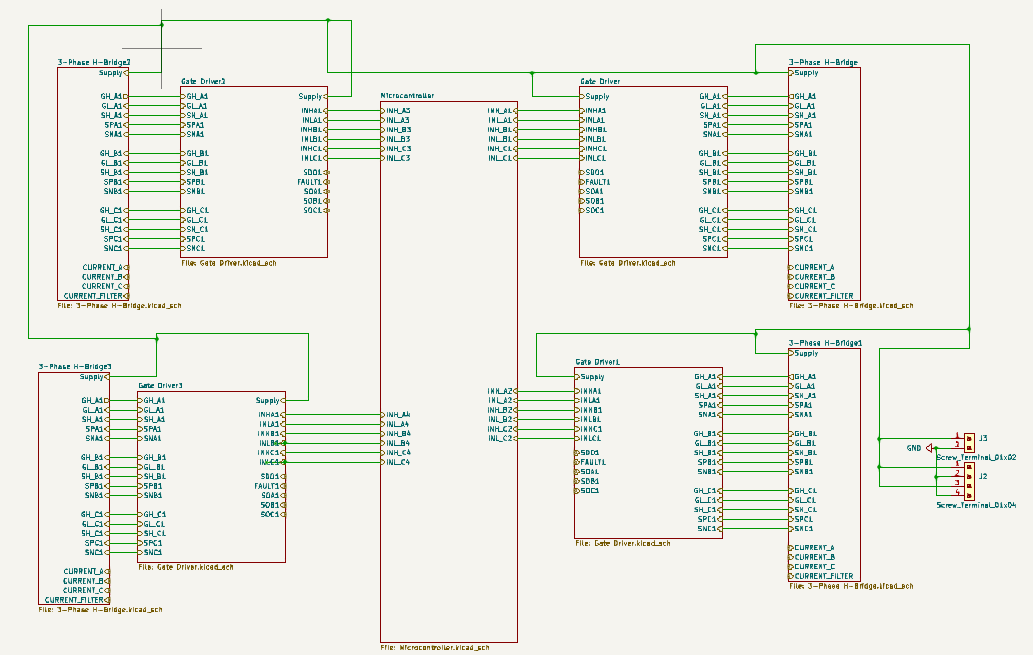Click SOC1 pin on Gate Driver2 sheet
1033x655 pixels.
tap(316, 210)
